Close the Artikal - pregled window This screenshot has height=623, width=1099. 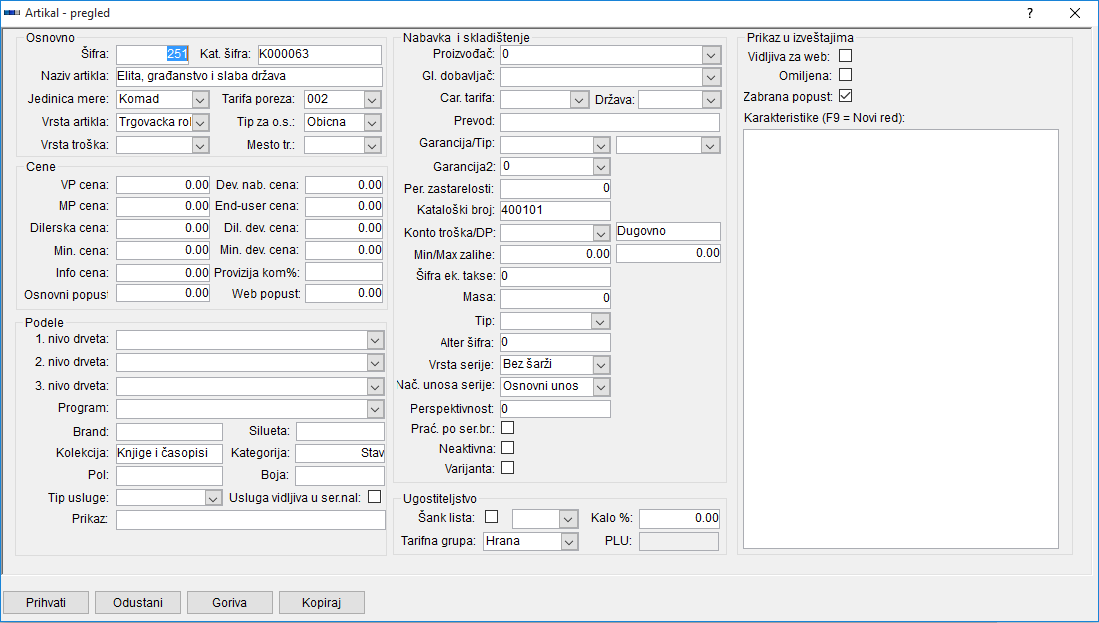click(x=1075, y=13)
